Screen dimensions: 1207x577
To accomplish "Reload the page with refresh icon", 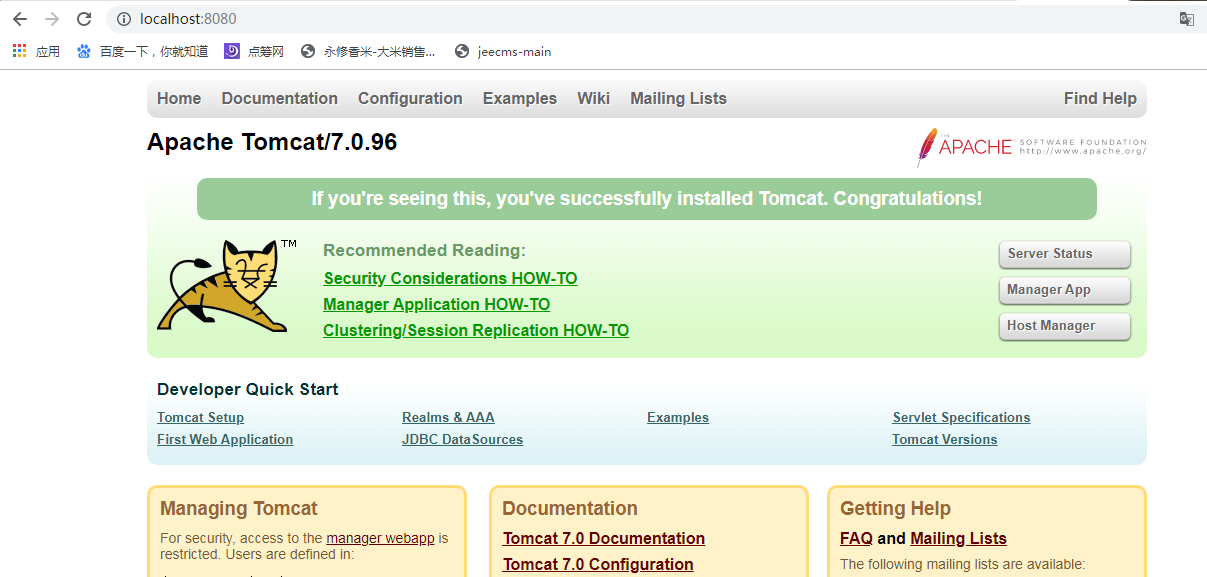I will (84, 19).
